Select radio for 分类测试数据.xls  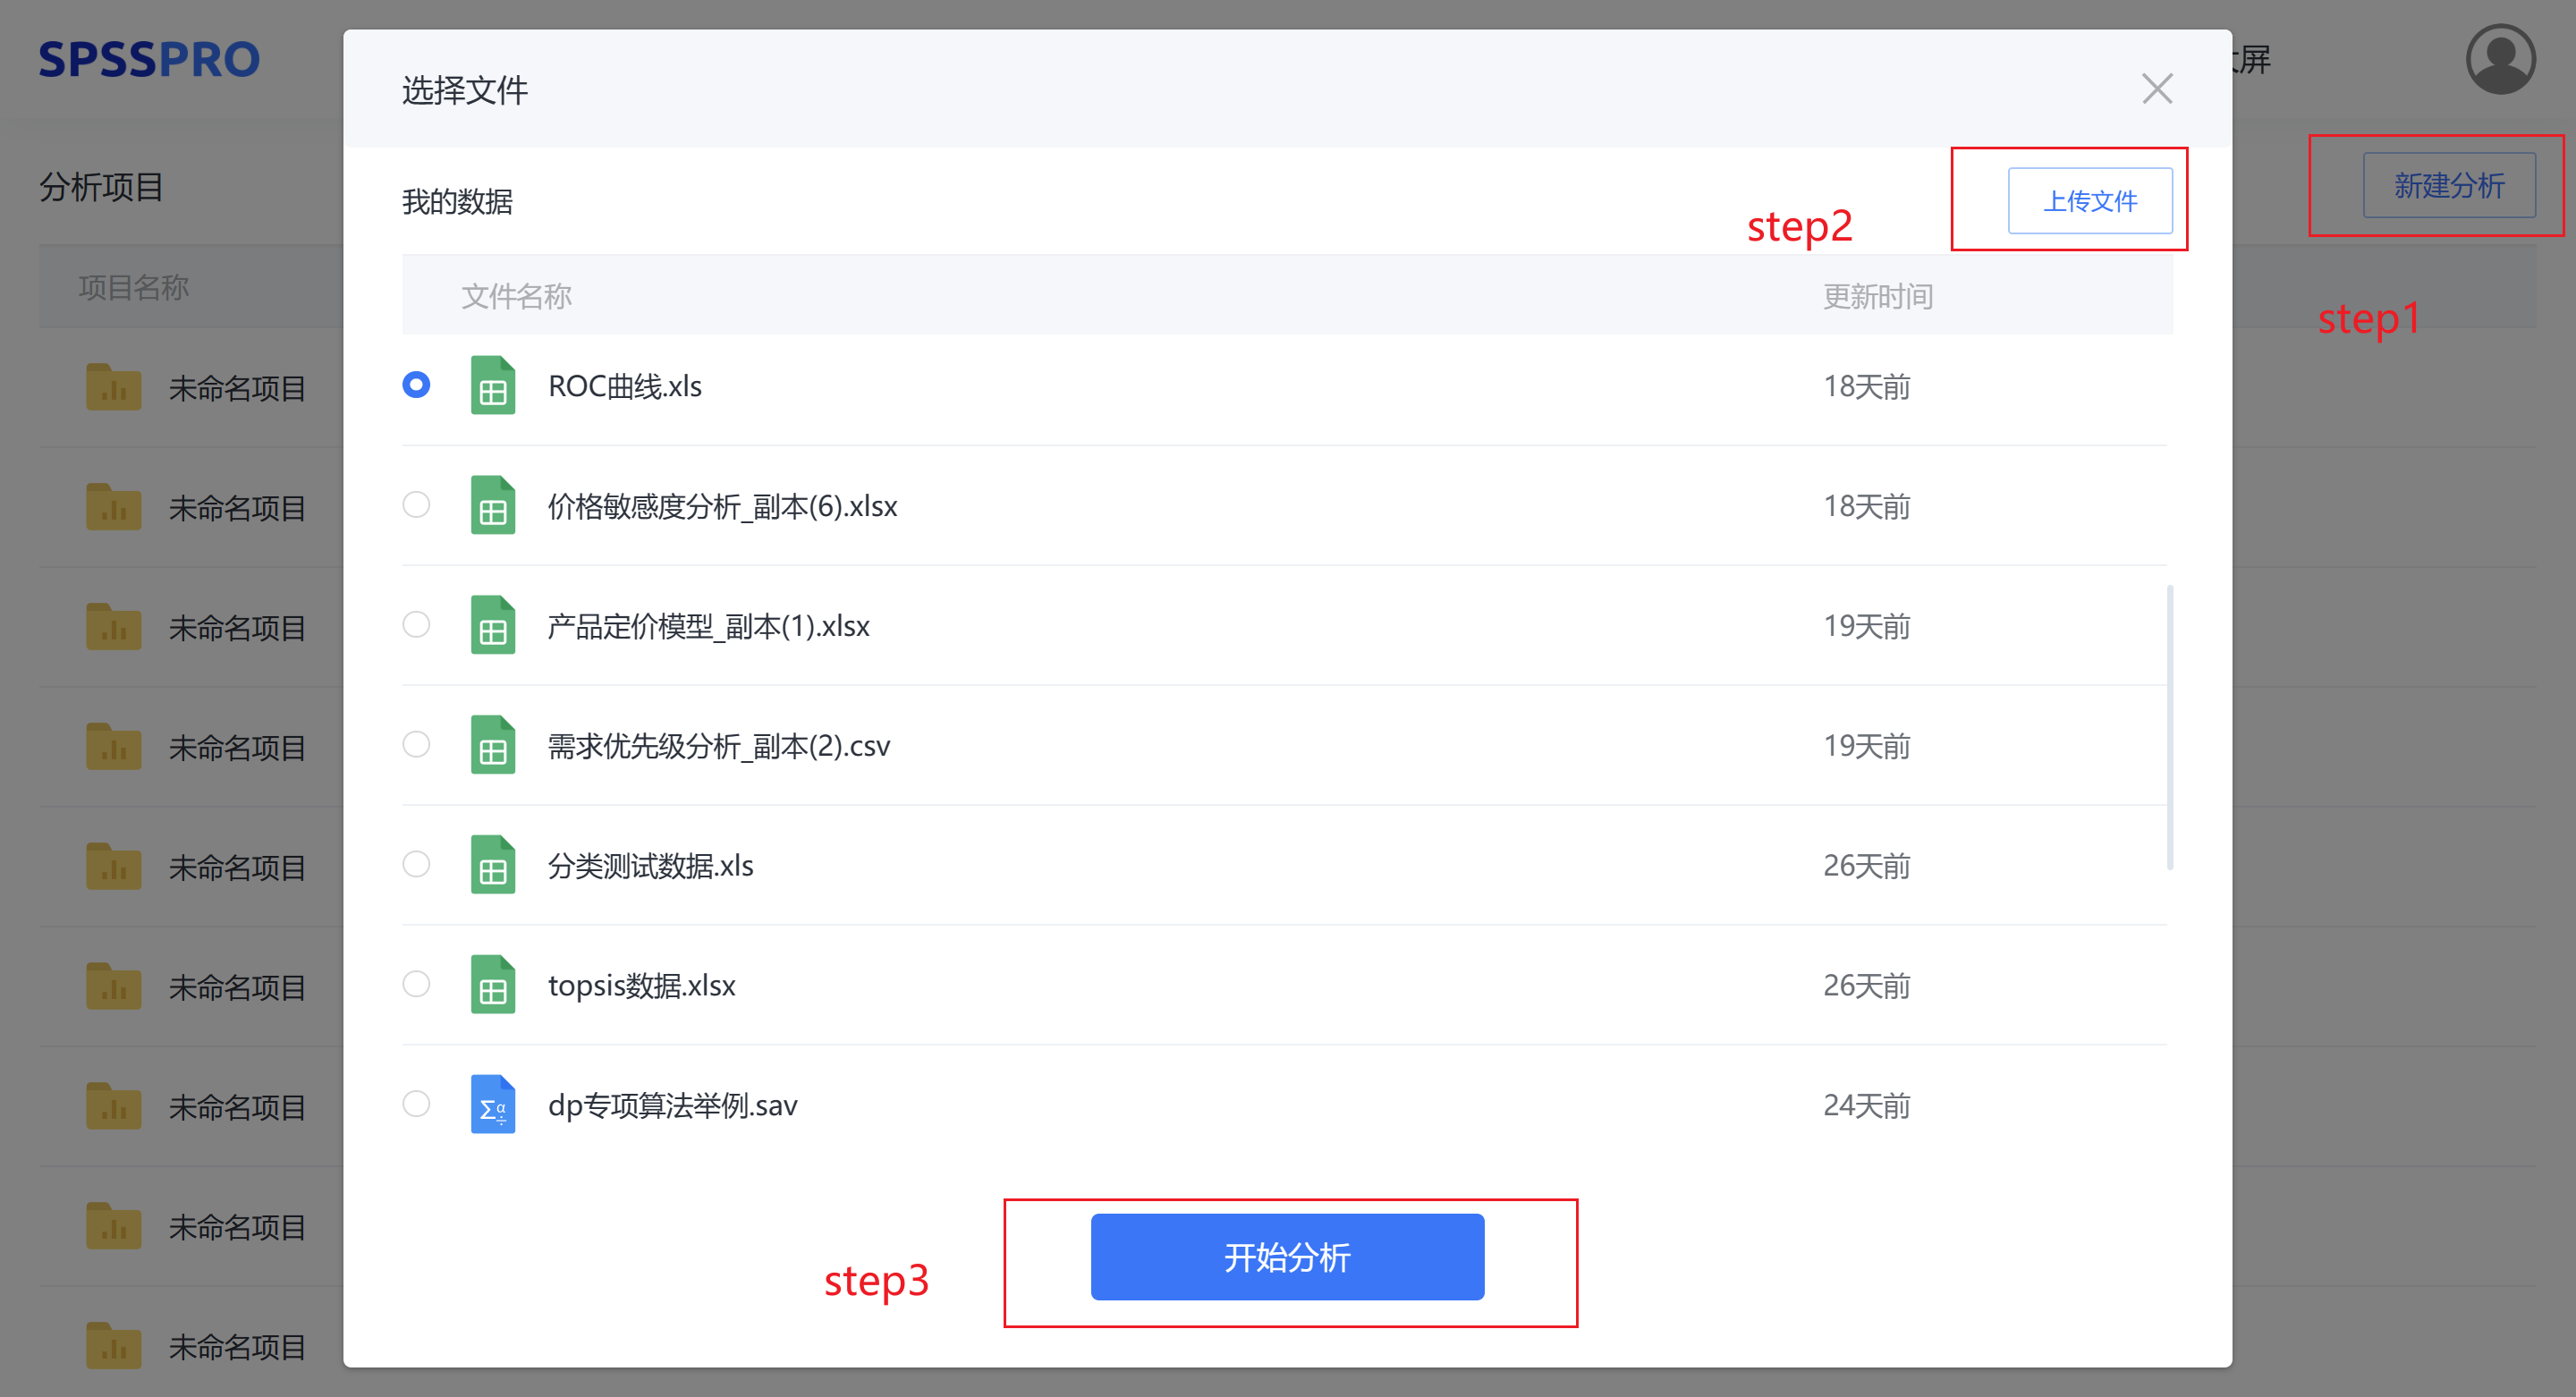tap(416, 865)
